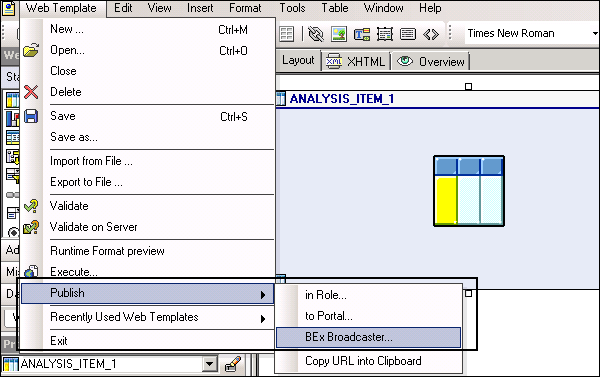This screenshot has height=377, width=600.
Task: Click the open folder icon
Action: tap(31, 50)
